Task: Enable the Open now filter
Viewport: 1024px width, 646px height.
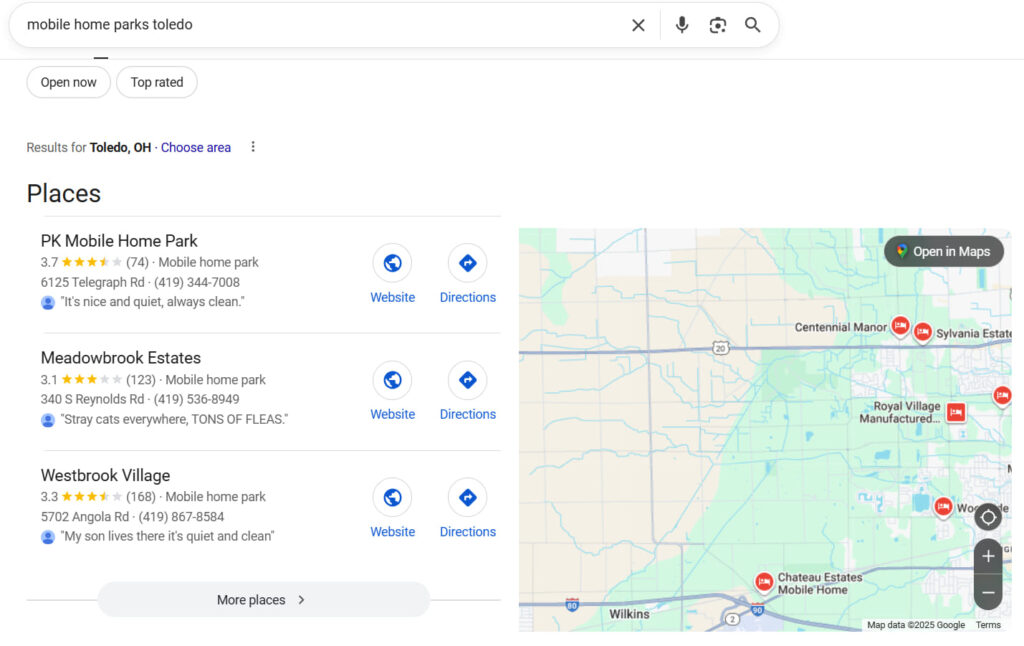Action: click(68, 82)
